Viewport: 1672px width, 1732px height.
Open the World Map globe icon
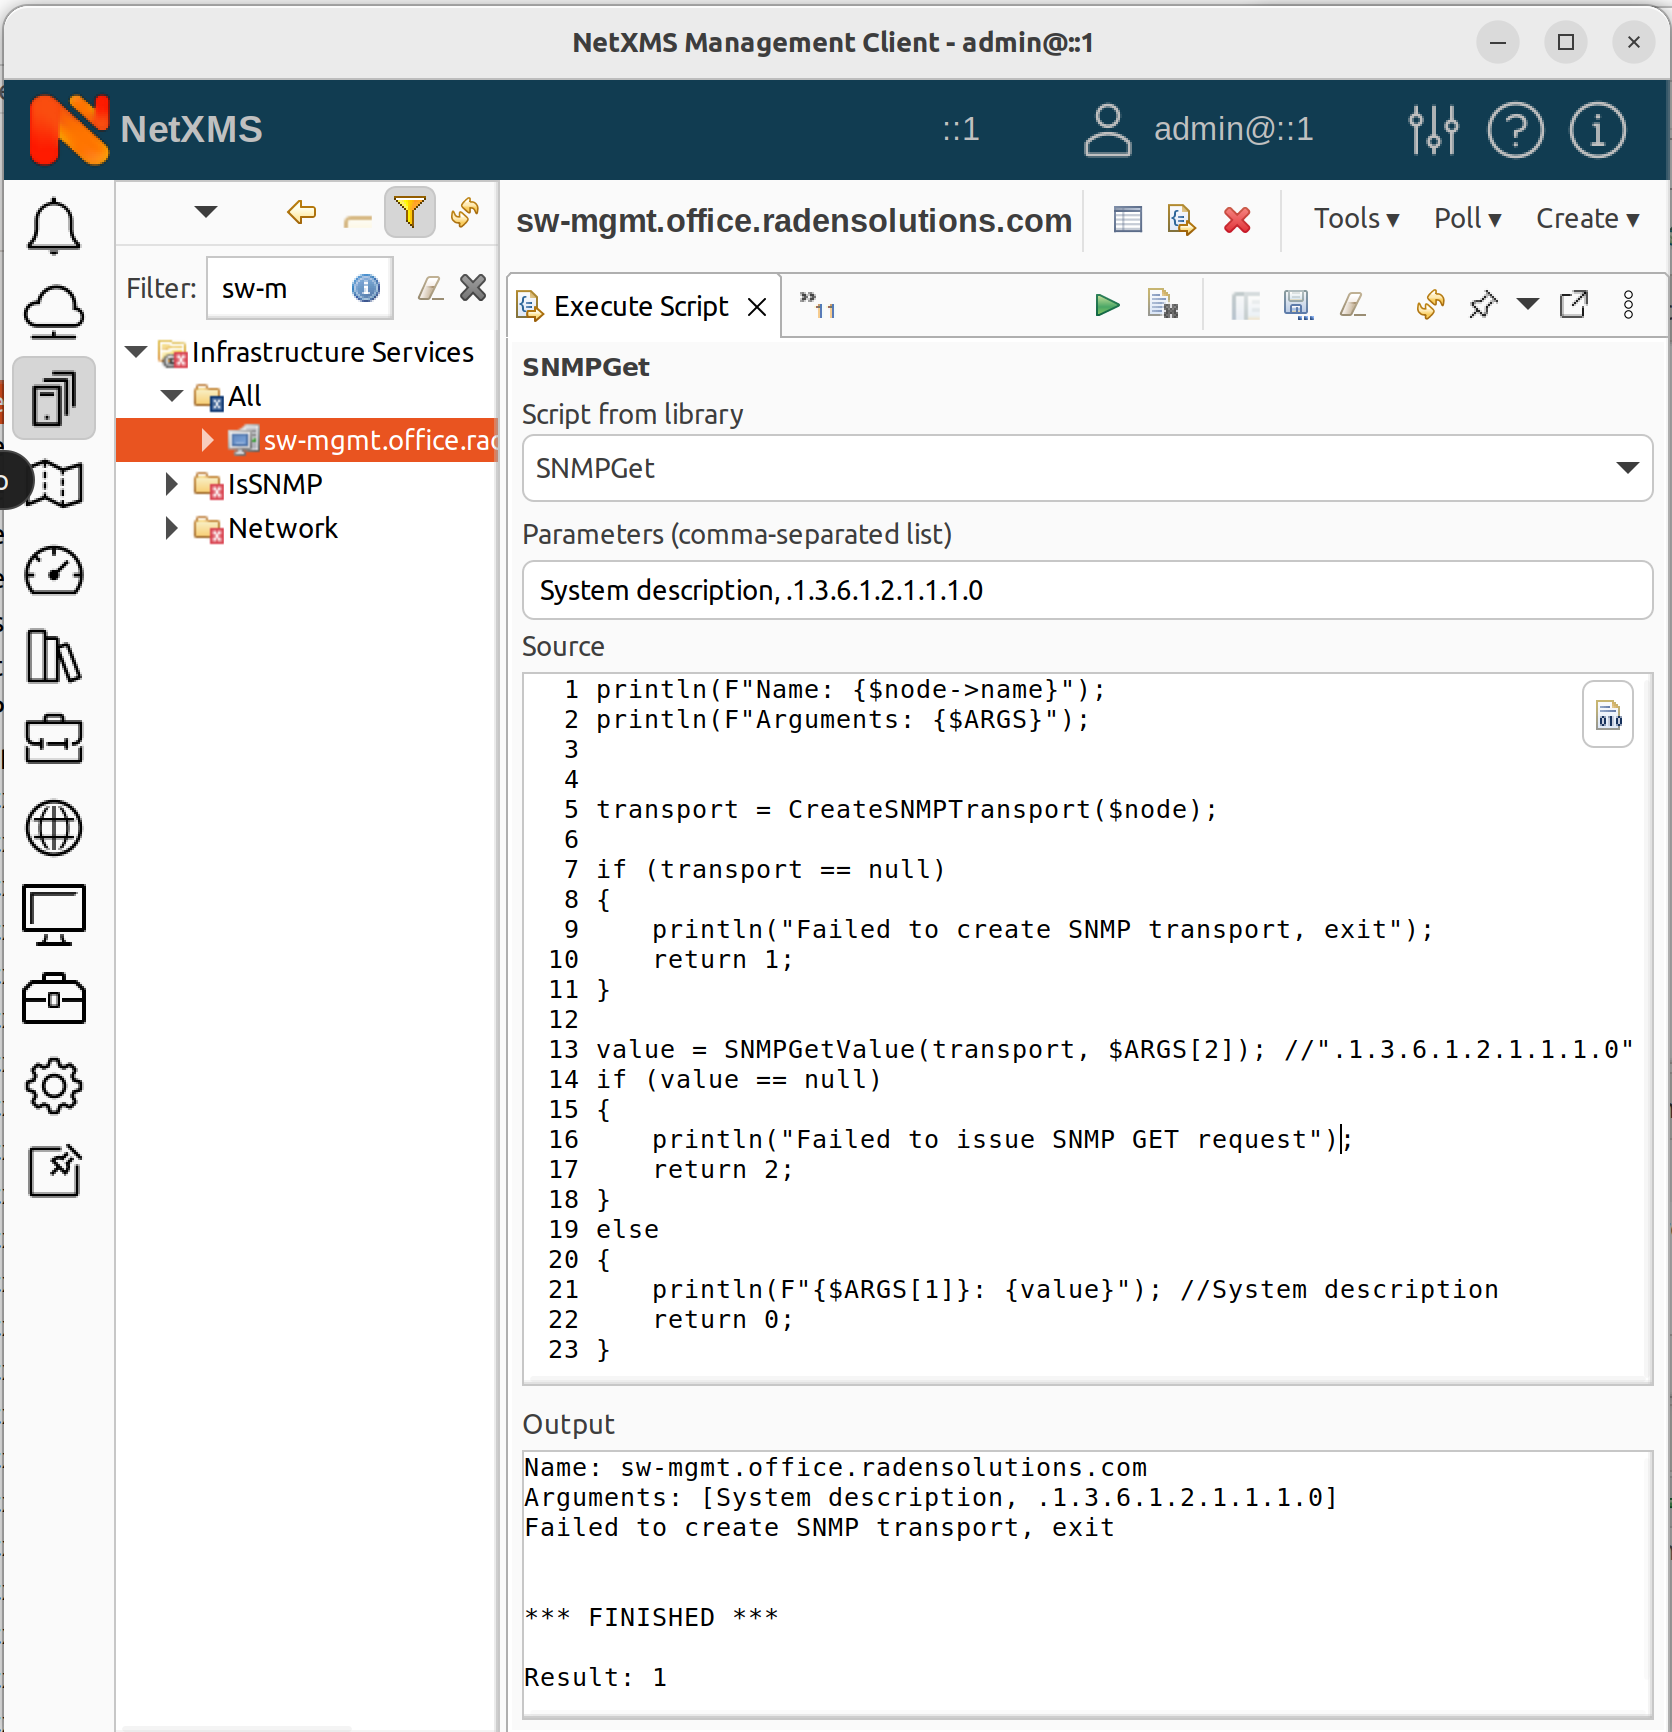[54, 828]
